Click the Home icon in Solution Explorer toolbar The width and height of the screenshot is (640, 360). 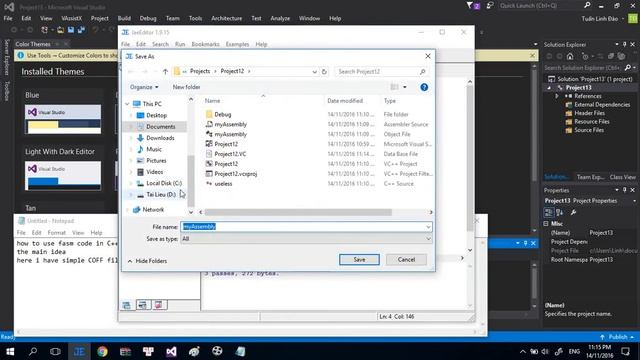[x=570, y=56]
